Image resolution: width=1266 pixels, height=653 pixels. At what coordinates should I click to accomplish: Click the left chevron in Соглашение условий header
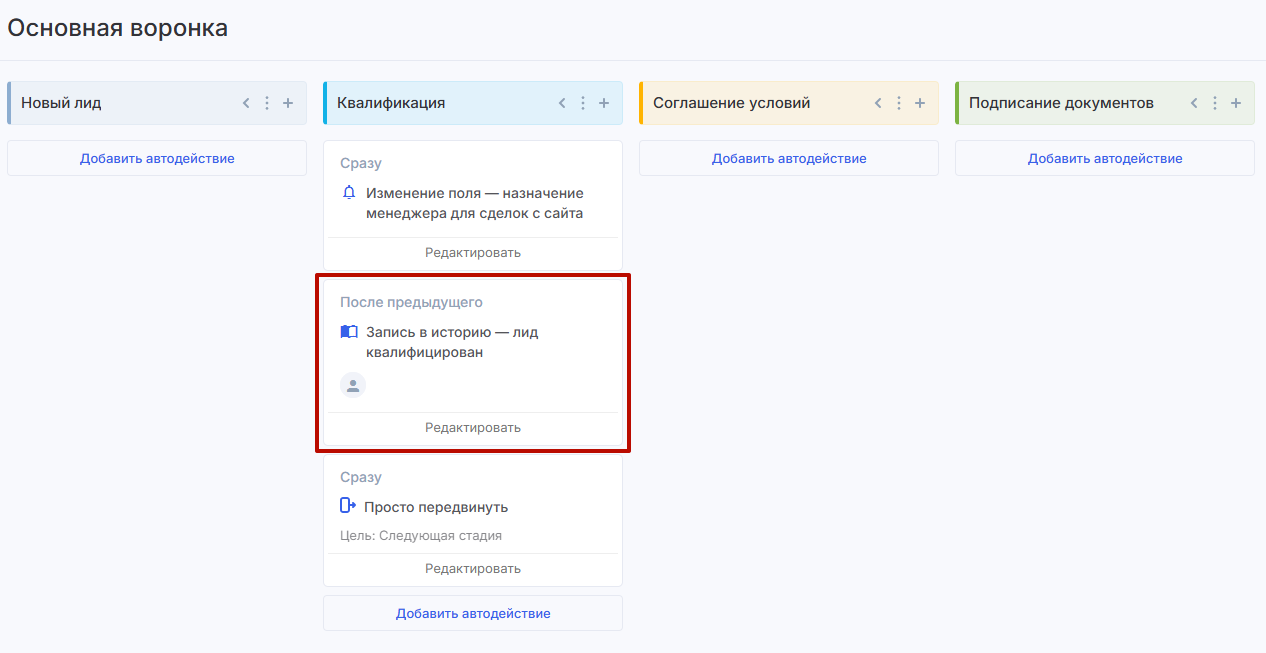878,103
